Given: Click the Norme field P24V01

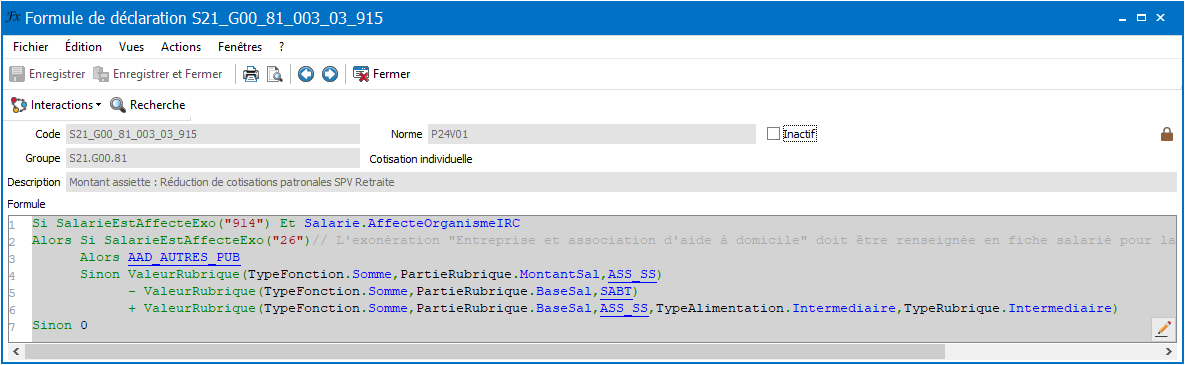Looking at the screenshot, I should coord(592,135).
